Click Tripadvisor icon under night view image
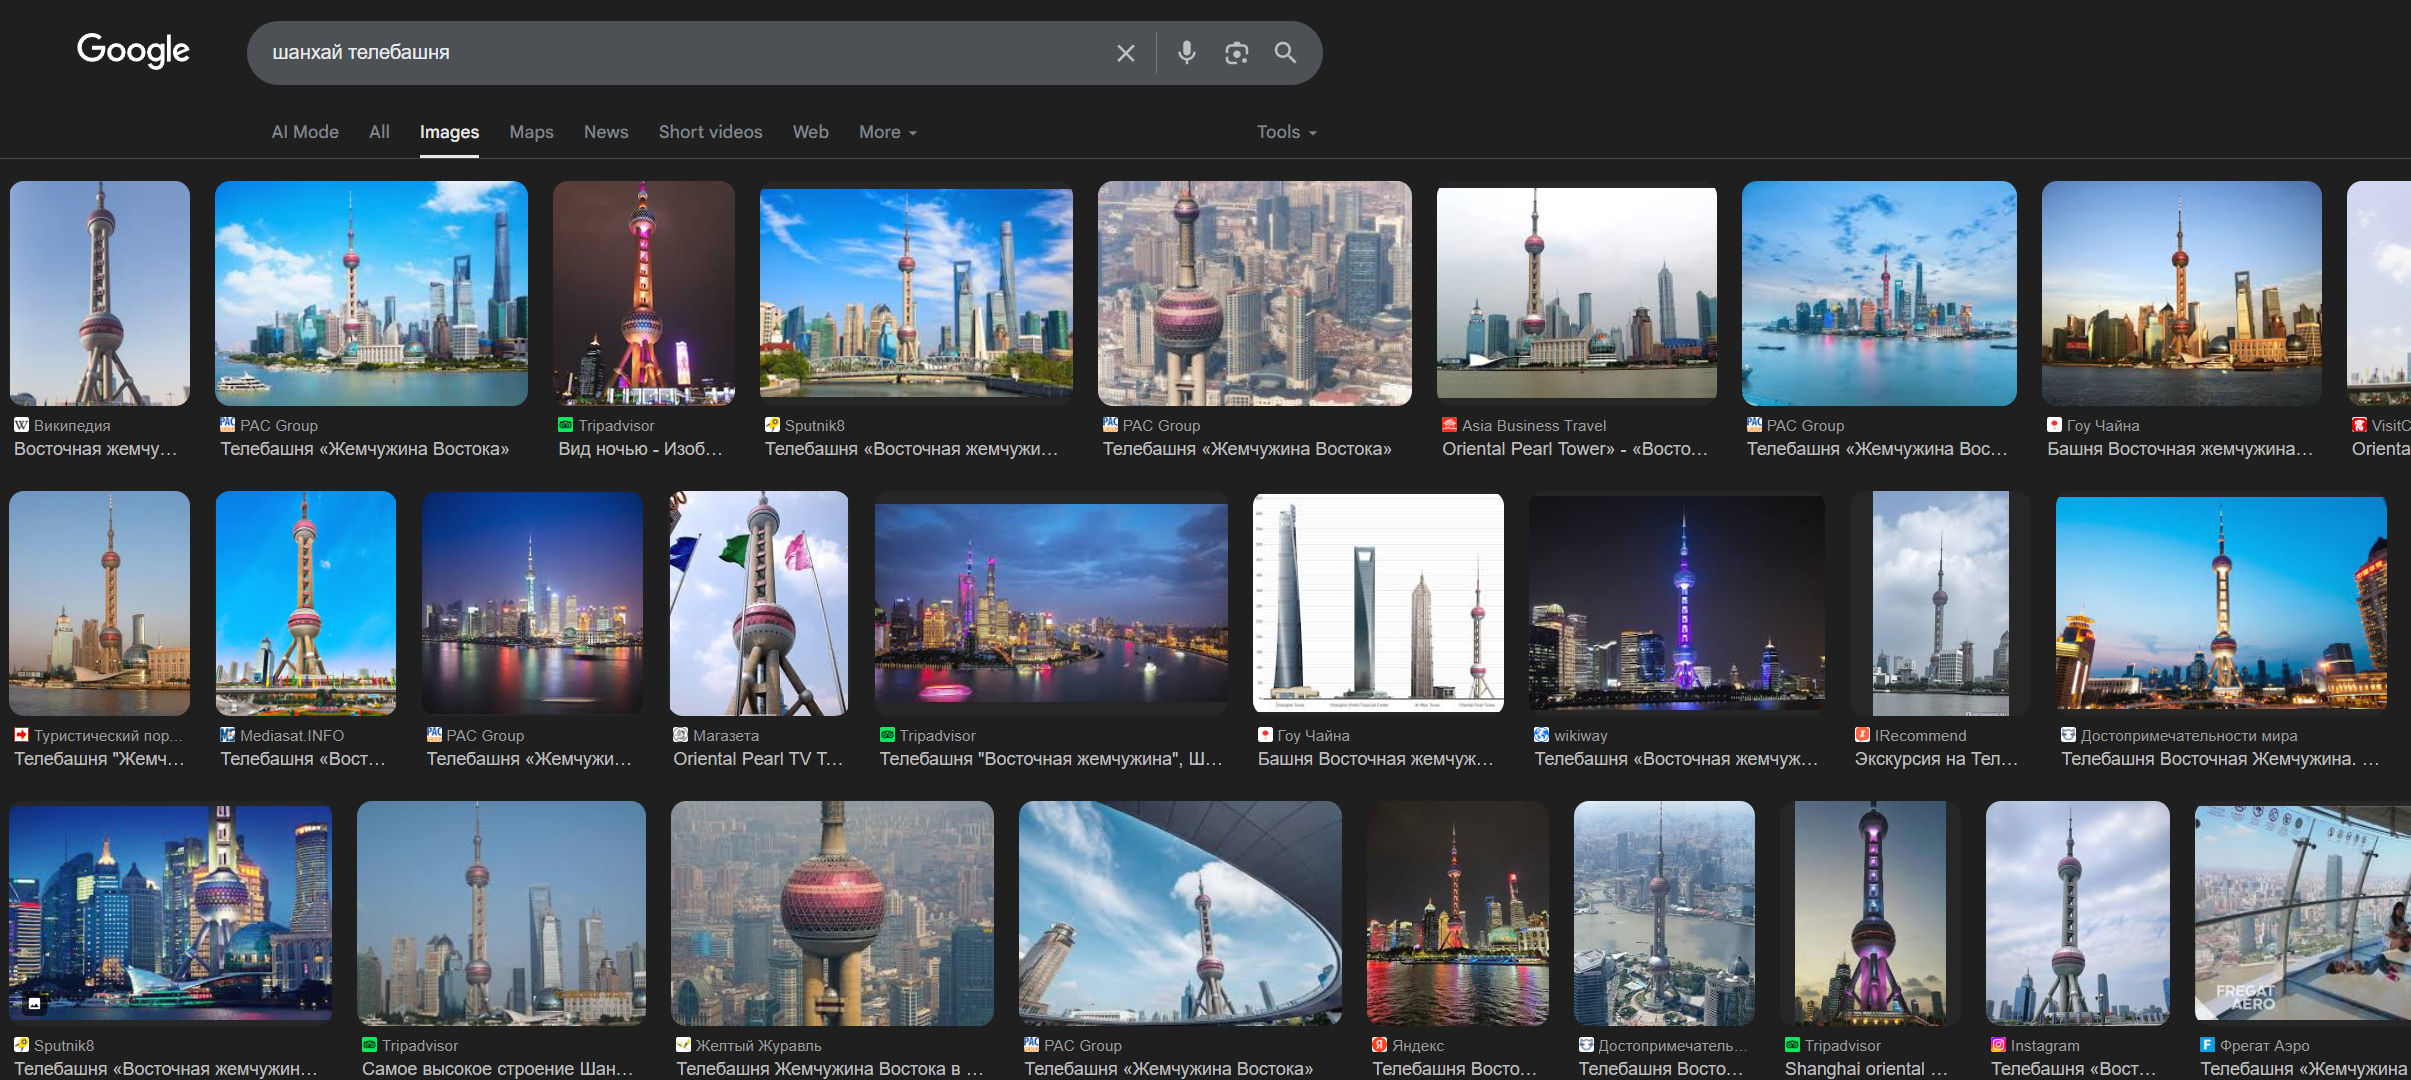Image resolution: width=2411 pixels, height=1080 pixels. click(566, 425)
